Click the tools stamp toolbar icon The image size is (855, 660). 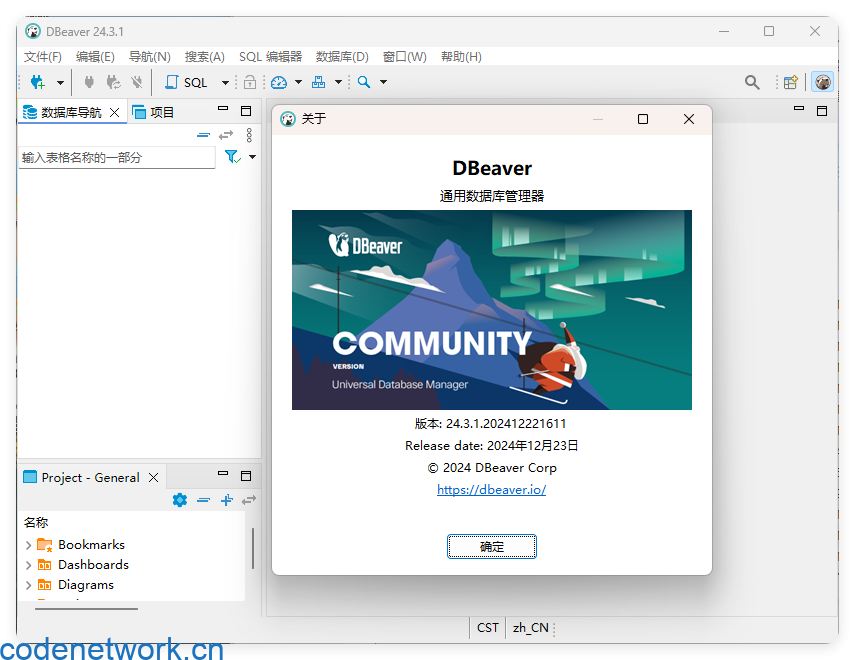(318, 82)
